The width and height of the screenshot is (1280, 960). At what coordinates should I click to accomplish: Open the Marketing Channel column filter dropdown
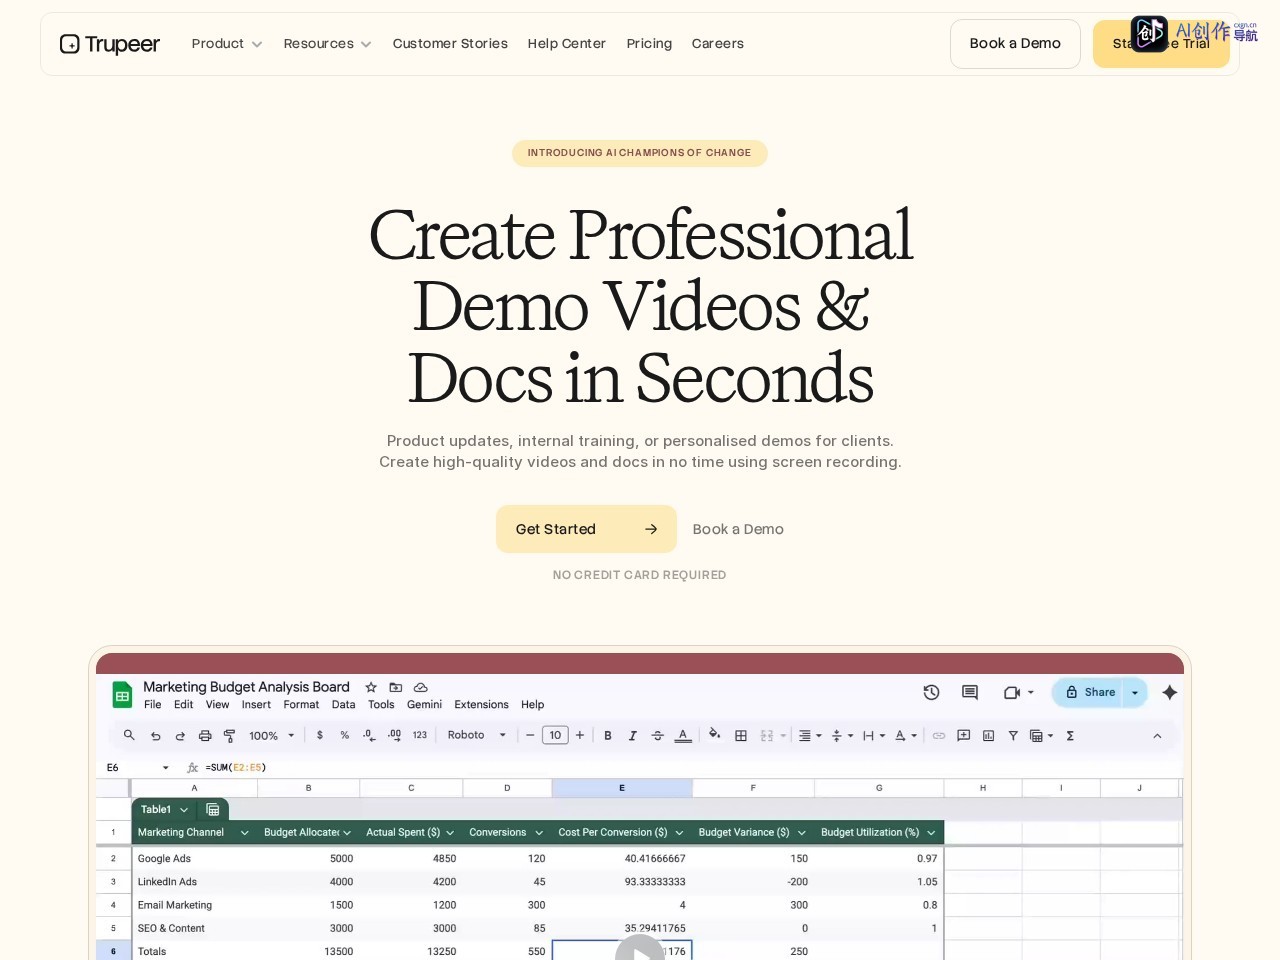(x=244, y=833)
